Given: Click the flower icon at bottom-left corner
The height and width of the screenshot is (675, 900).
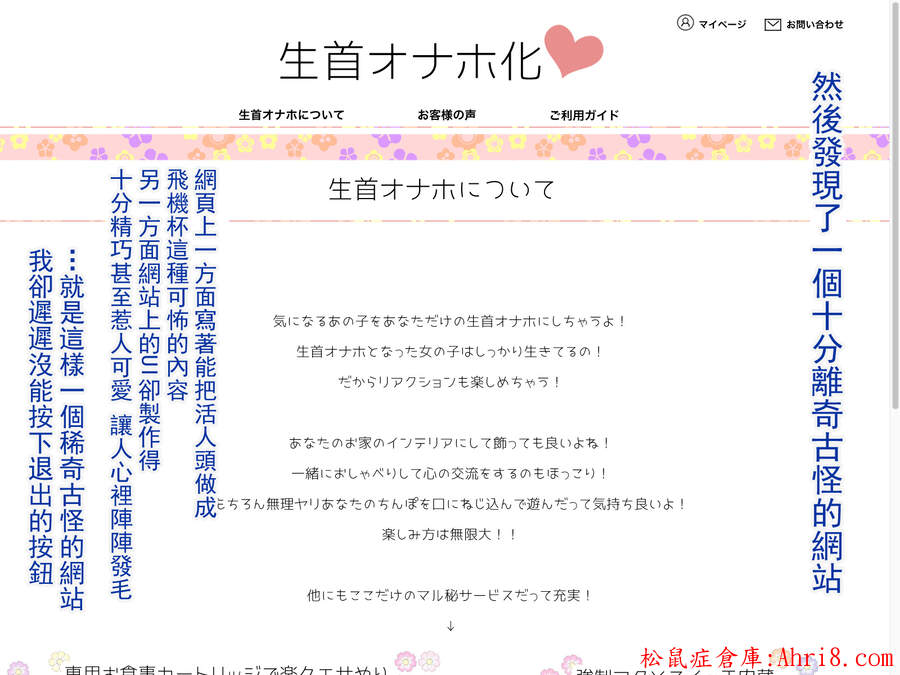Looking at the screenshot, I should pyautogui.click(x=17, y=667).
